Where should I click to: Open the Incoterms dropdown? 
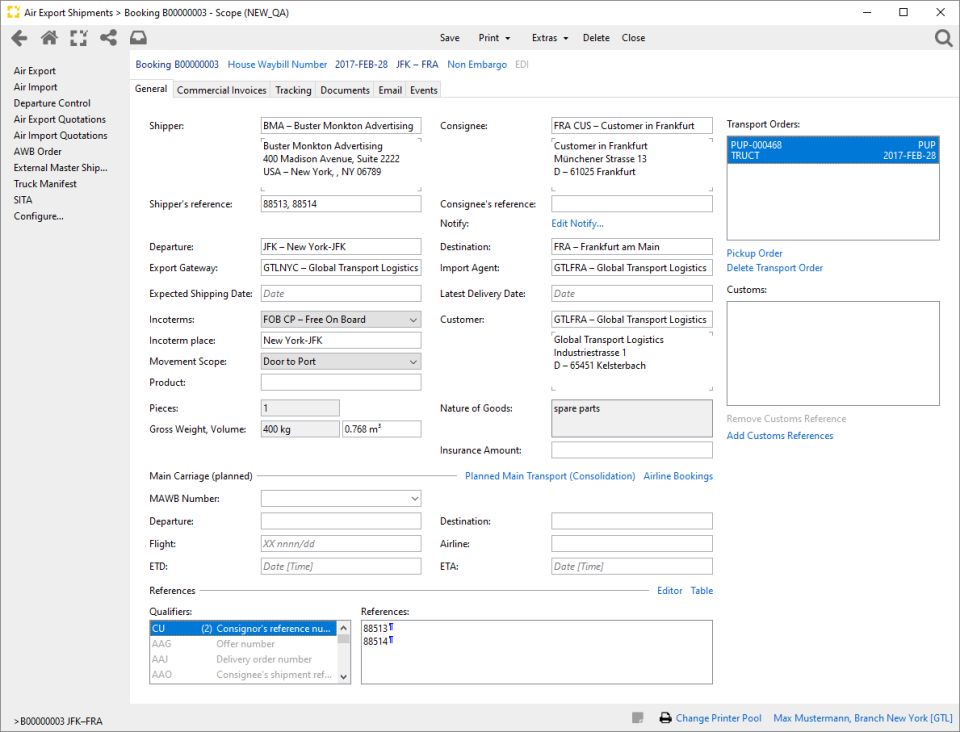coord(414,319)
